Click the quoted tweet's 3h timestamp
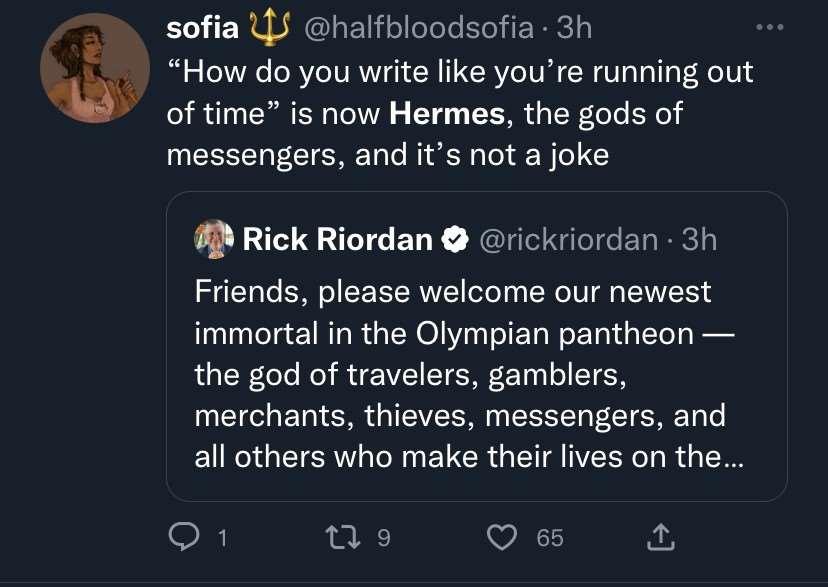 699,240
